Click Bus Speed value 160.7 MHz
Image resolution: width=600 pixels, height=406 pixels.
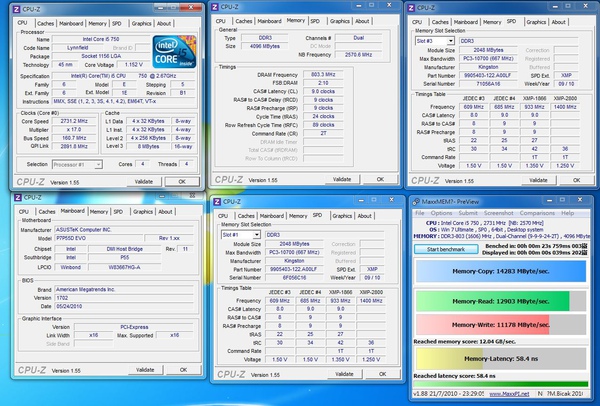click(74, 138)
